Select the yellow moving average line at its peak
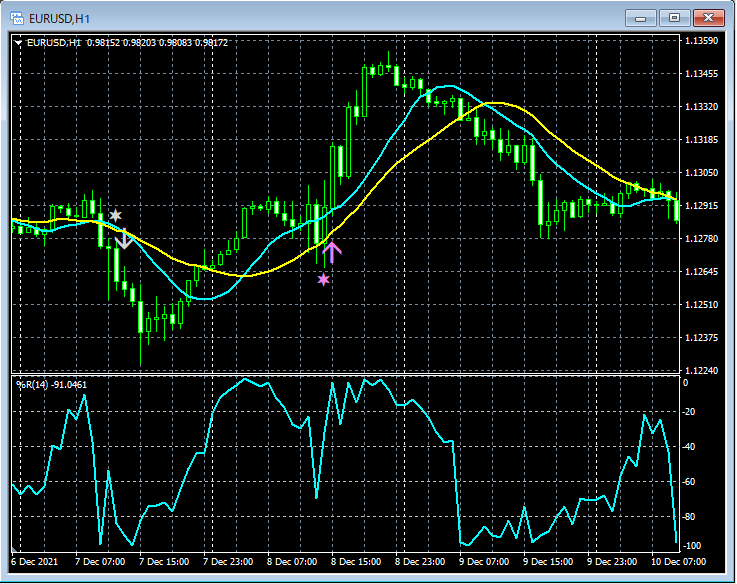Image resolution: width=737 pixels, height=584 pixels. pyautogui.click(x=494, y=103)
